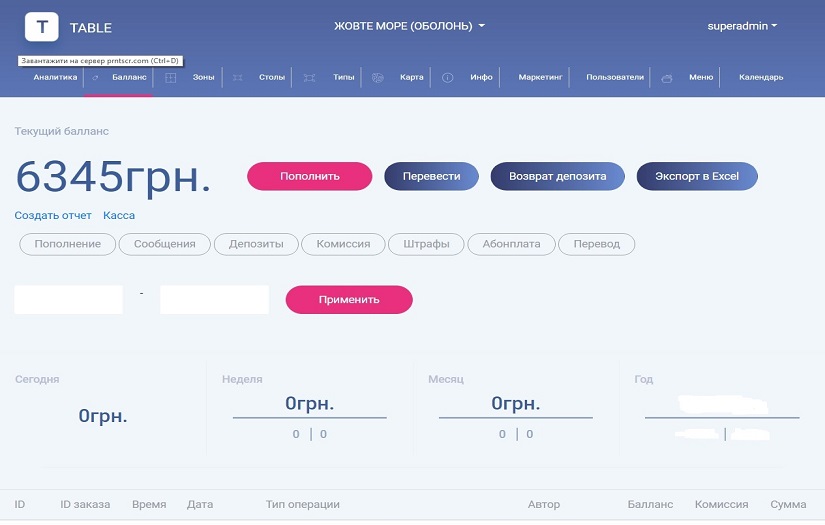Click the 0грн. value under Месяц

516,403
